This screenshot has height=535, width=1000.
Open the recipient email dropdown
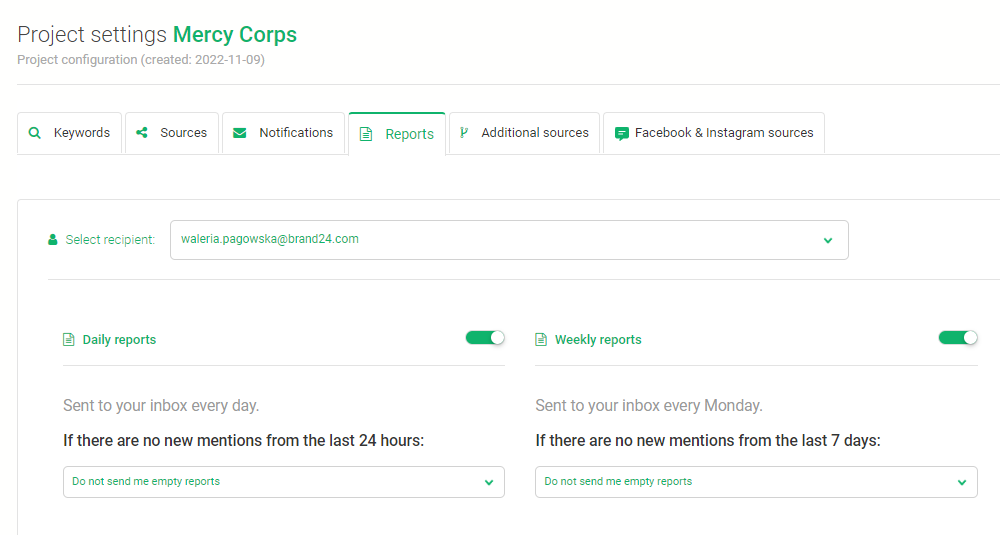point(509,240)
